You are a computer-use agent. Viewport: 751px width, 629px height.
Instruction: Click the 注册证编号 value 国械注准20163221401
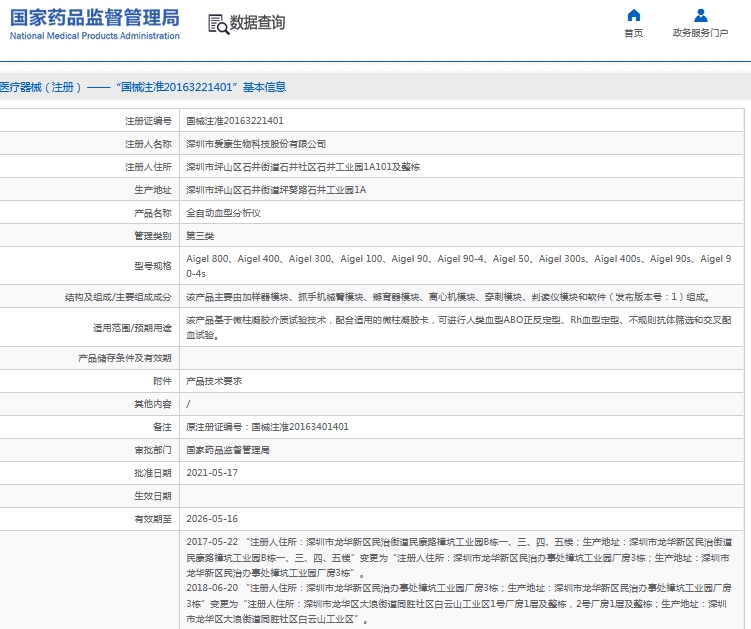[235, 121]
